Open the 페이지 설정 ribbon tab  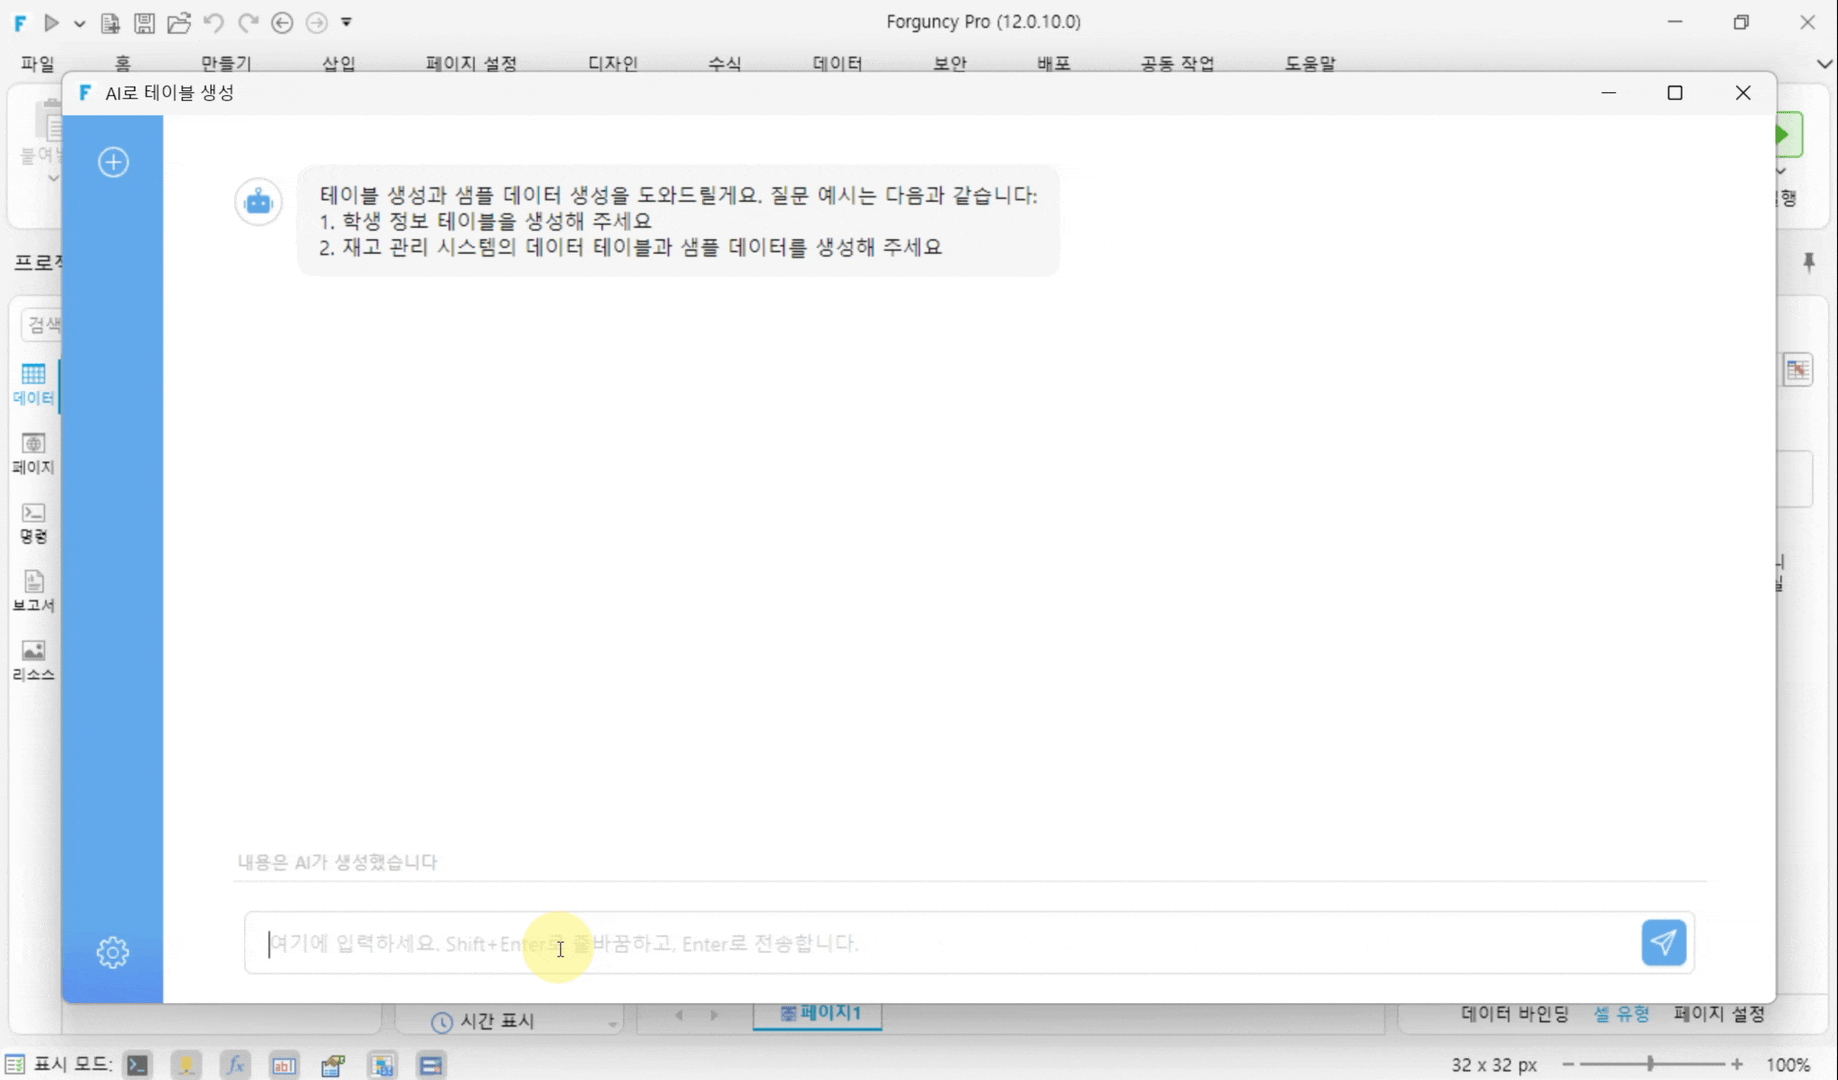tap(471, 63)
